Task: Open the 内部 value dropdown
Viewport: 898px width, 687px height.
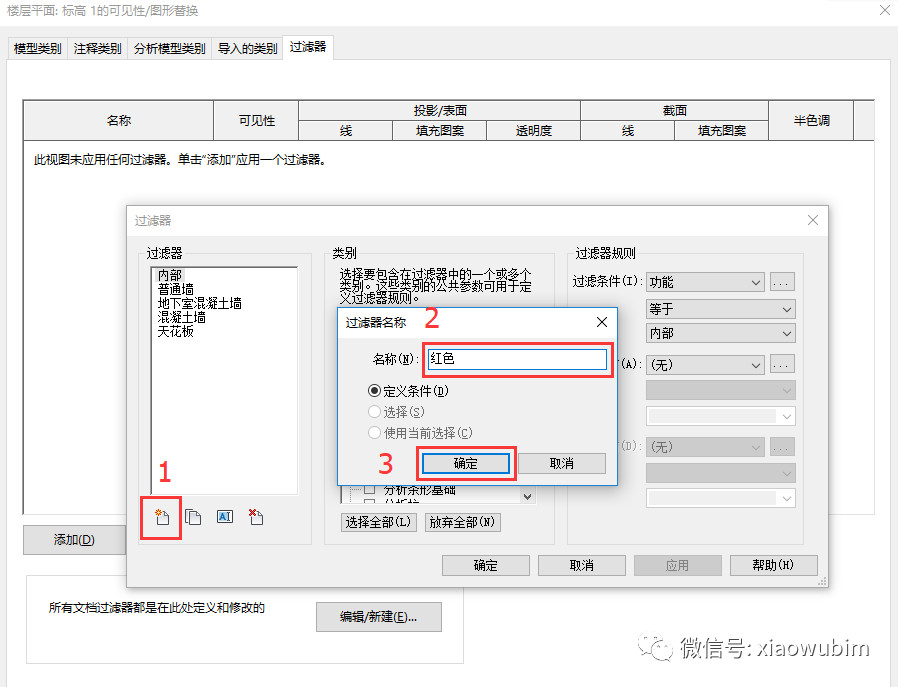Action: tap(720, 333)
